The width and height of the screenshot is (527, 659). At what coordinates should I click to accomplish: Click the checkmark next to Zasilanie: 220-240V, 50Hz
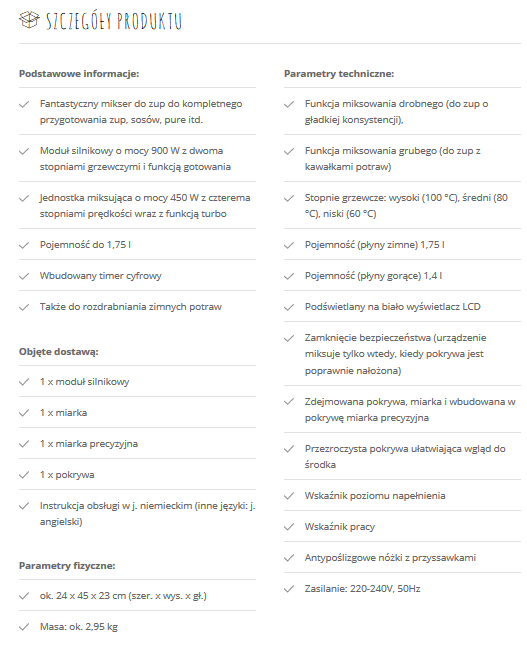(289, 589)
